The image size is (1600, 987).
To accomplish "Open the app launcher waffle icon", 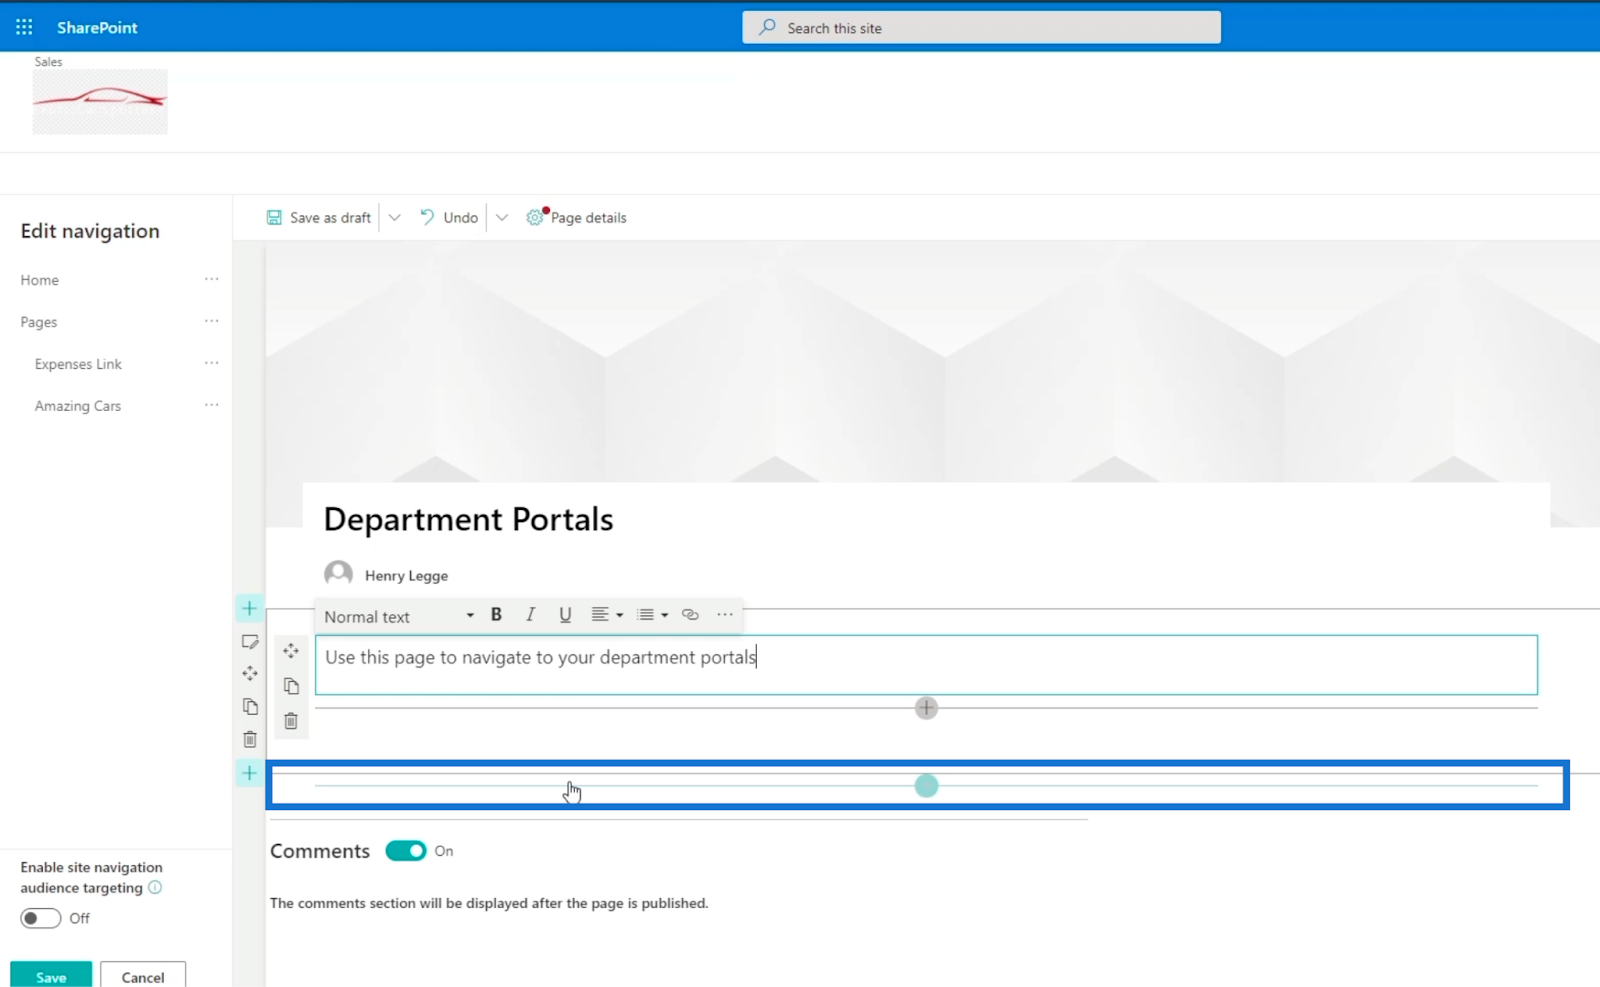I will (x=24, y=27).
